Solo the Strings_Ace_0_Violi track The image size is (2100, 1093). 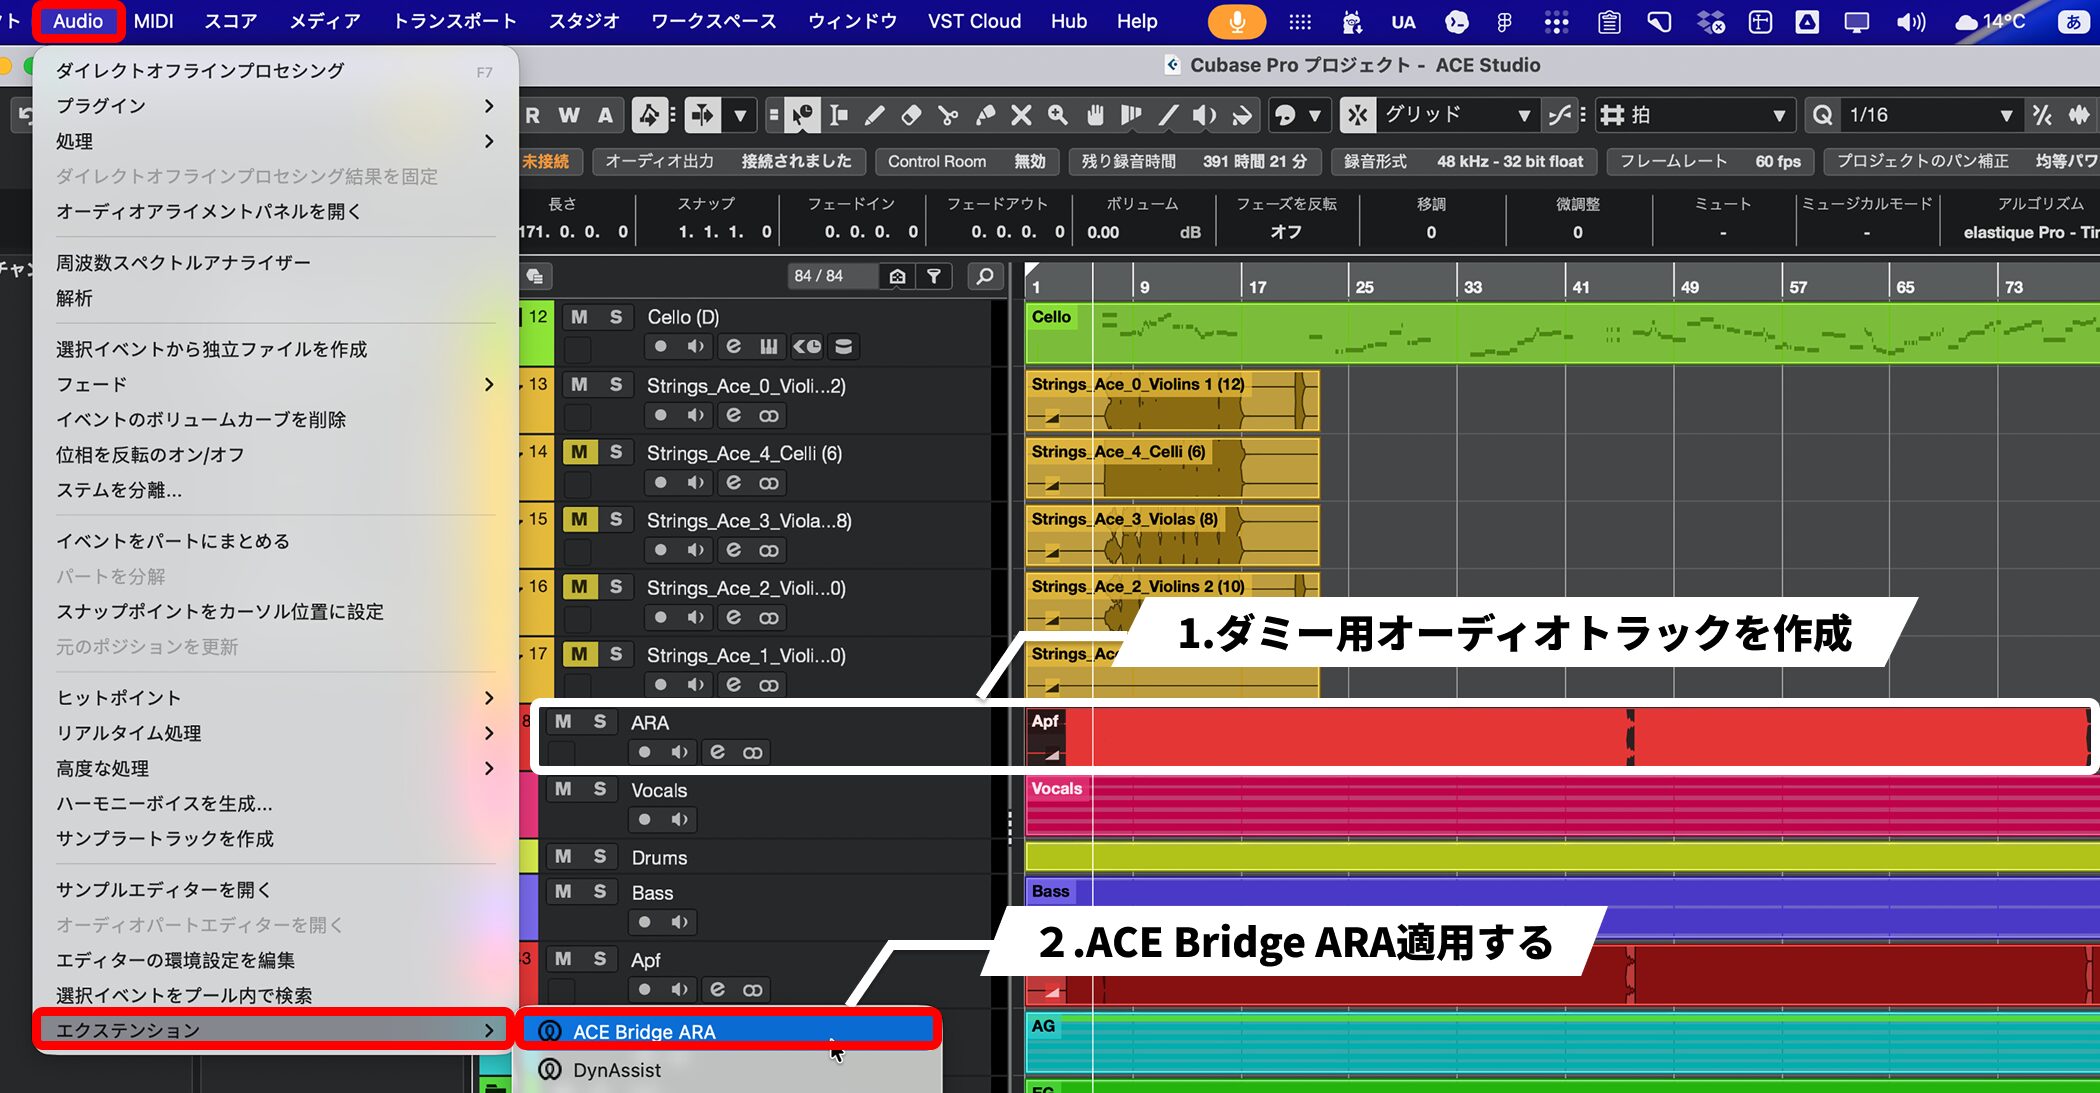click(616, 385)
